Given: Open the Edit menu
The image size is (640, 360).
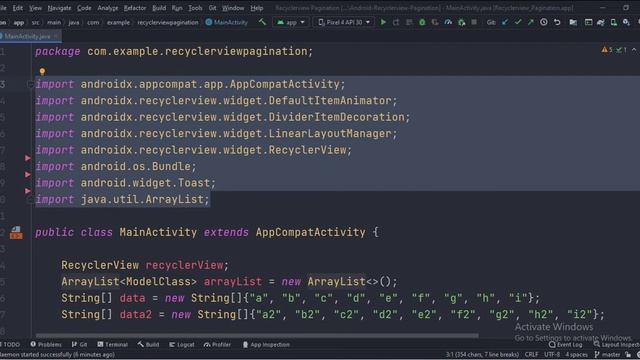Looking at the screenshot, I should pyautogui.click(x=18, y=8).
